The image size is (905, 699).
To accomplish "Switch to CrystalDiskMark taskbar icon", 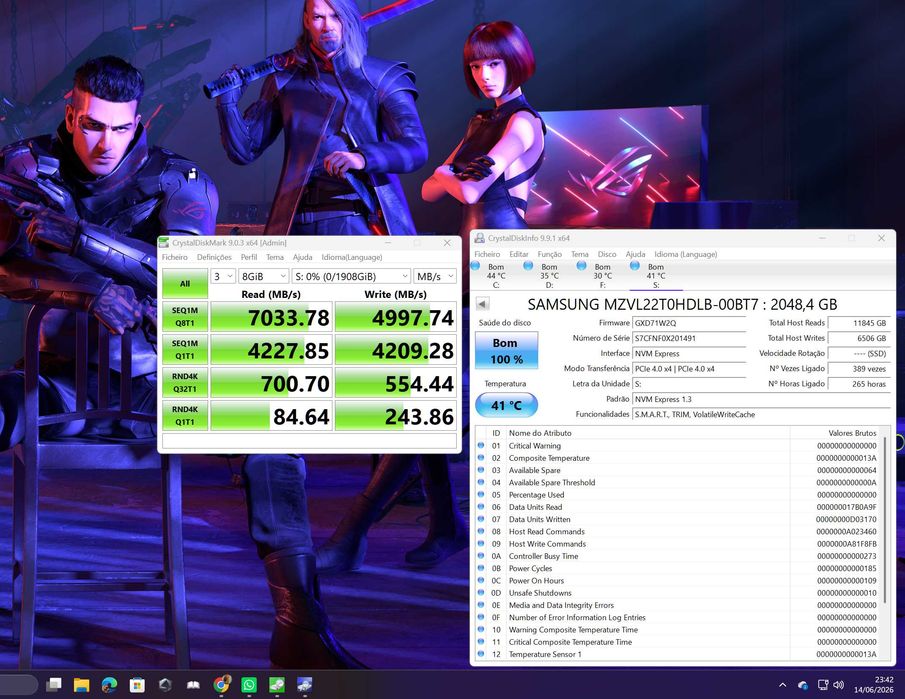I will point(276,685).
